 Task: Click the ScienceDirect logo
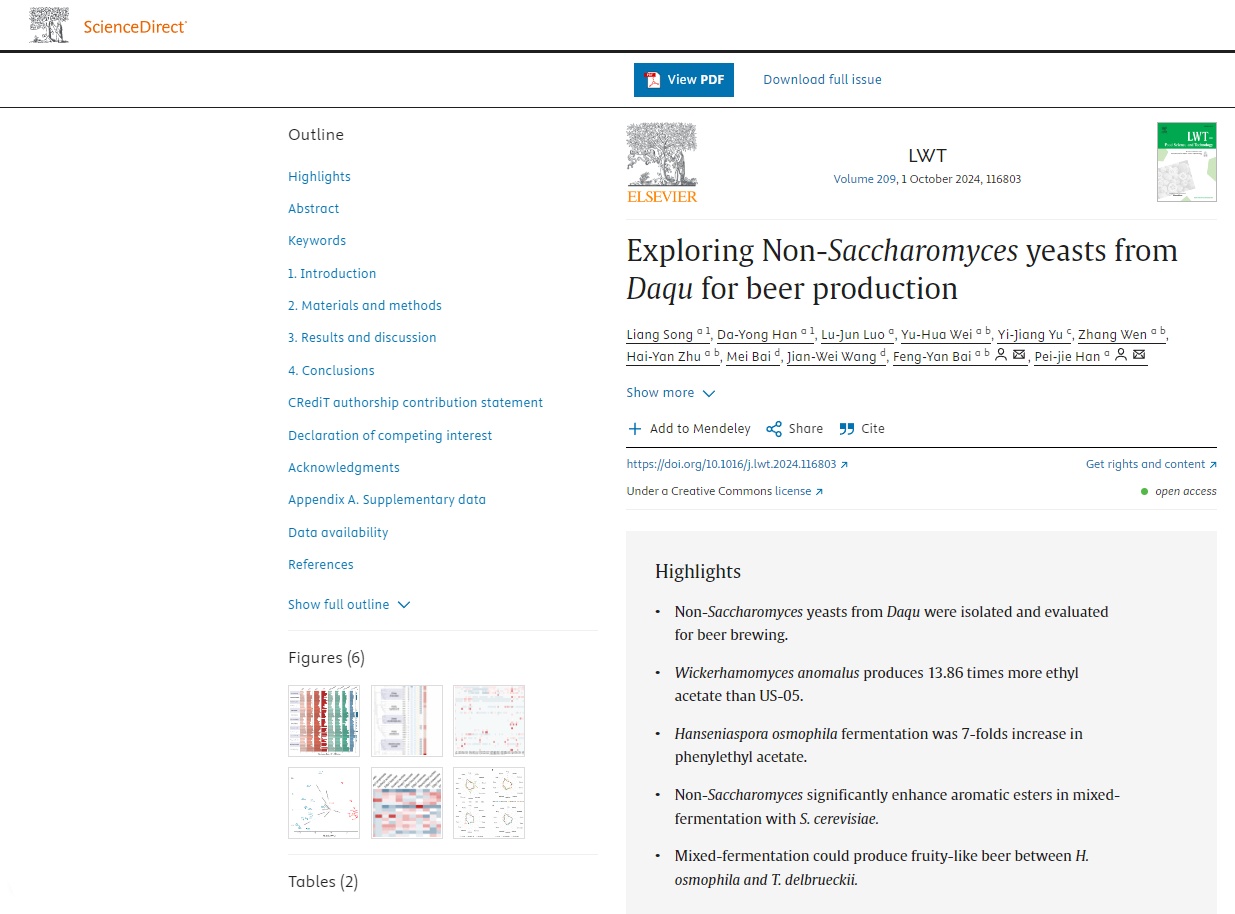point(108,26)
